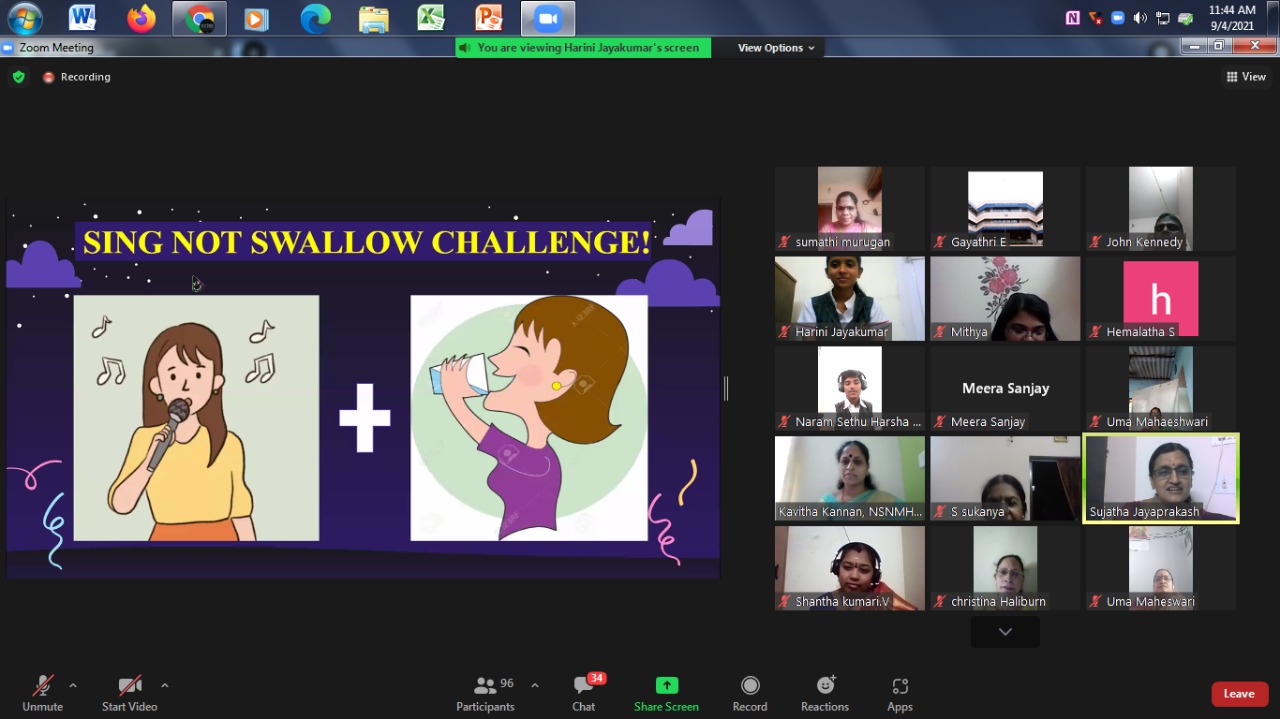Start Video with the camera toggle
Screen dimensions: 1280x719
pos(130,693)
